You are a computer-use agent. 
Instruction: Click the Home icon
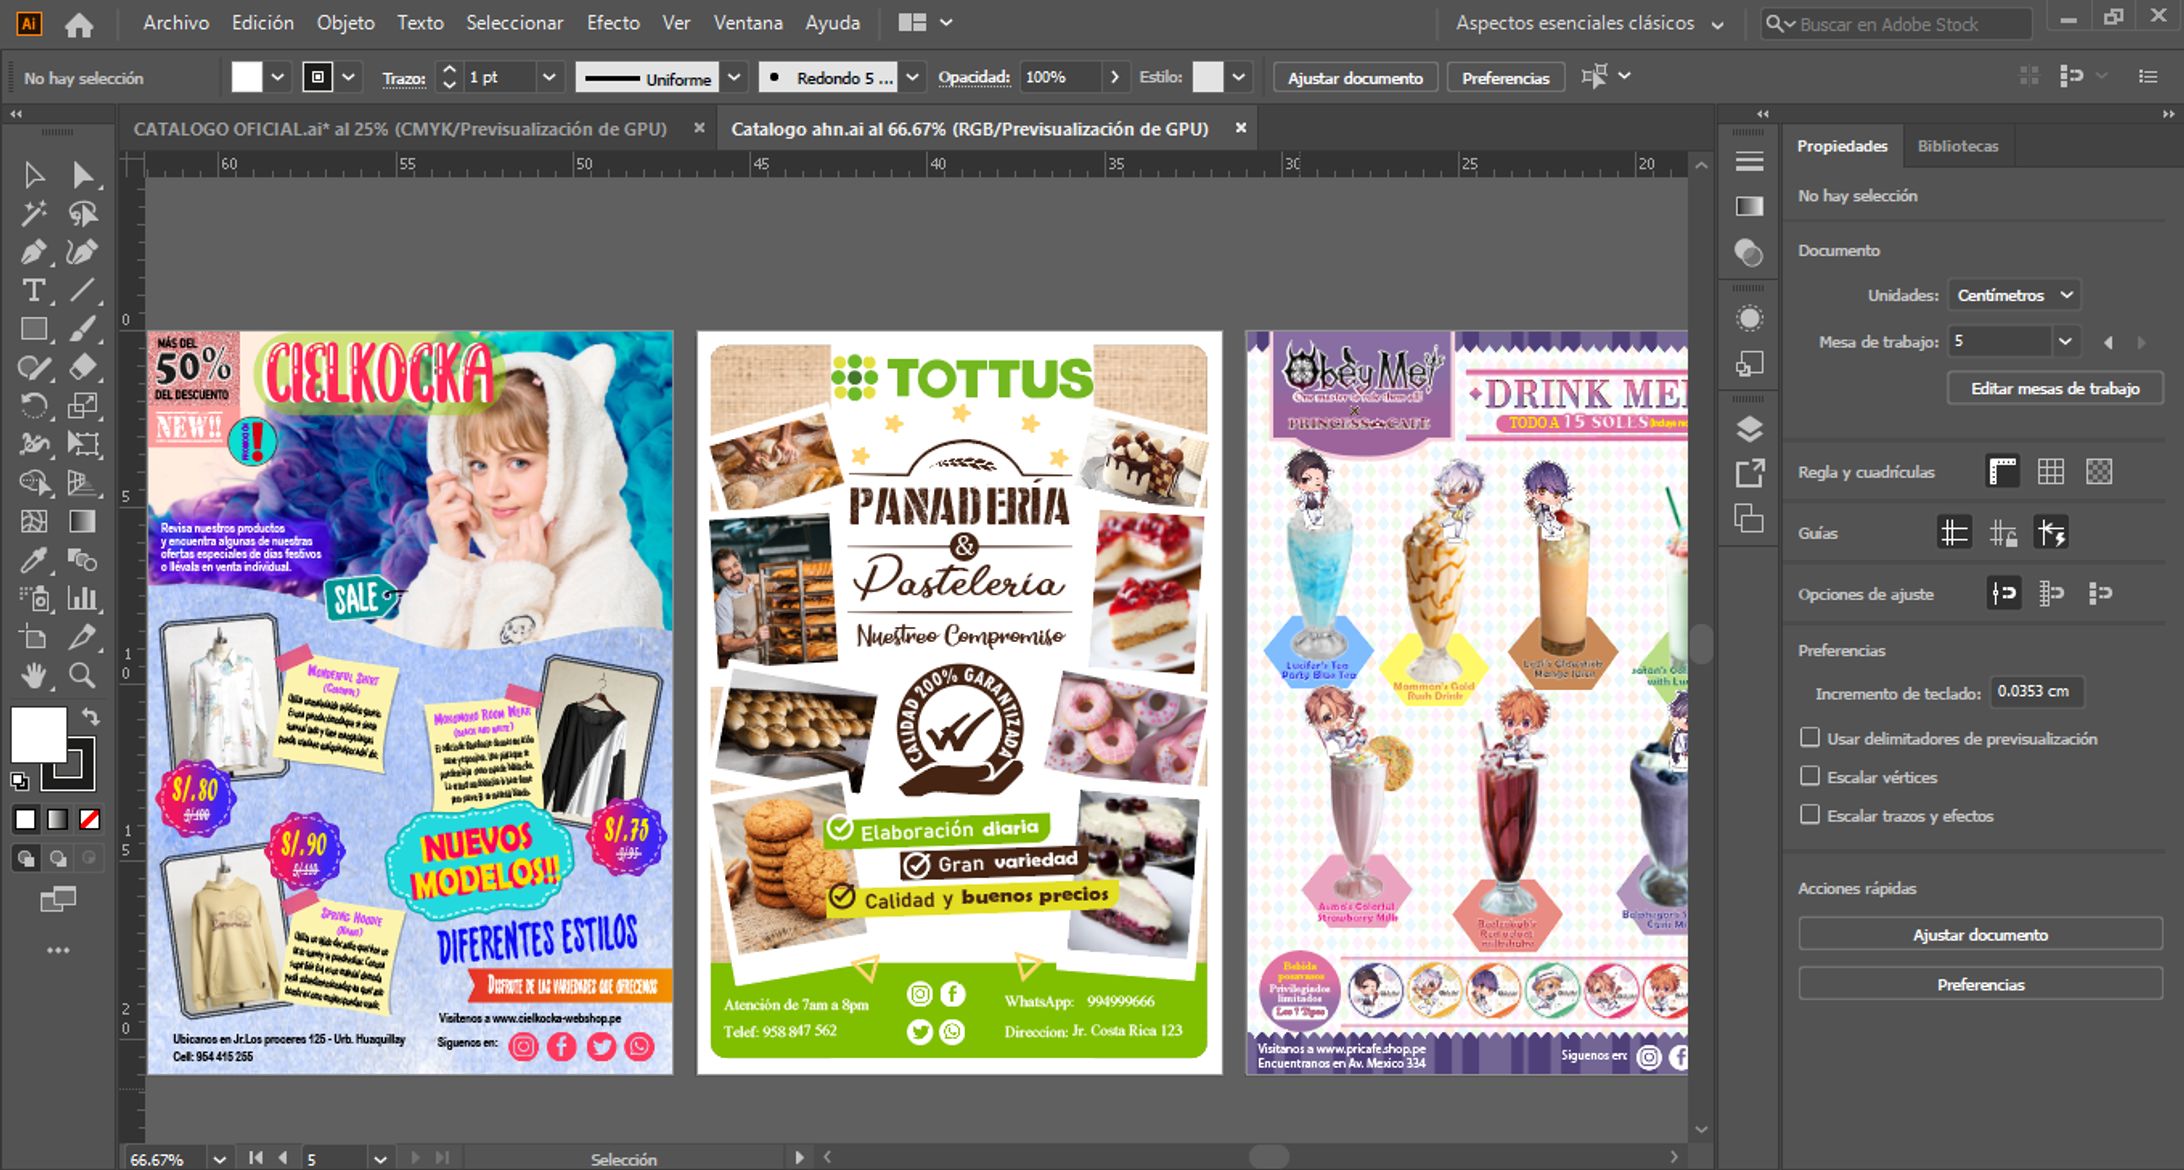click(79, 24)
